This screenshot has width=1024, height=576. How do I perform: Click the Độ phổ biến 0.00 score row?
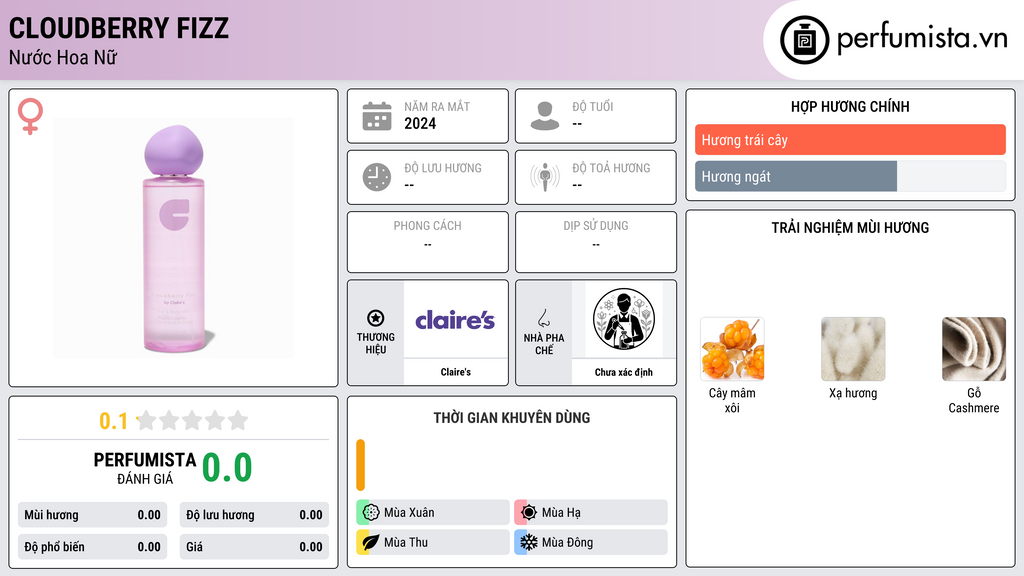click(92, 547)
